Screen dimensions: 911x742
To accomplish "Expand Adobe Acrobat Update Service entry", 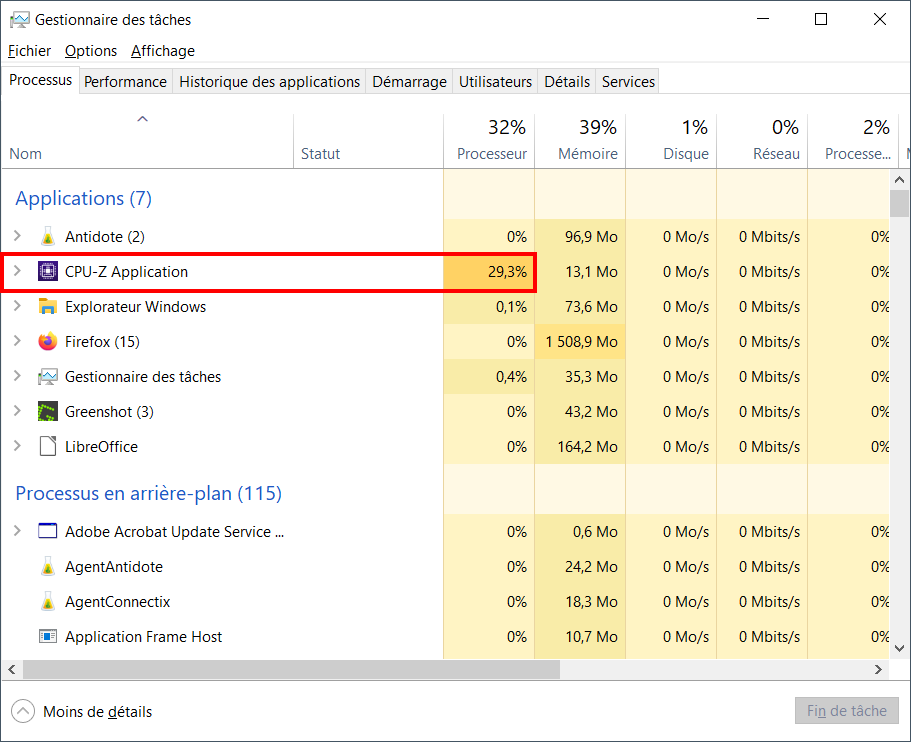I will [x=17, y=530].
